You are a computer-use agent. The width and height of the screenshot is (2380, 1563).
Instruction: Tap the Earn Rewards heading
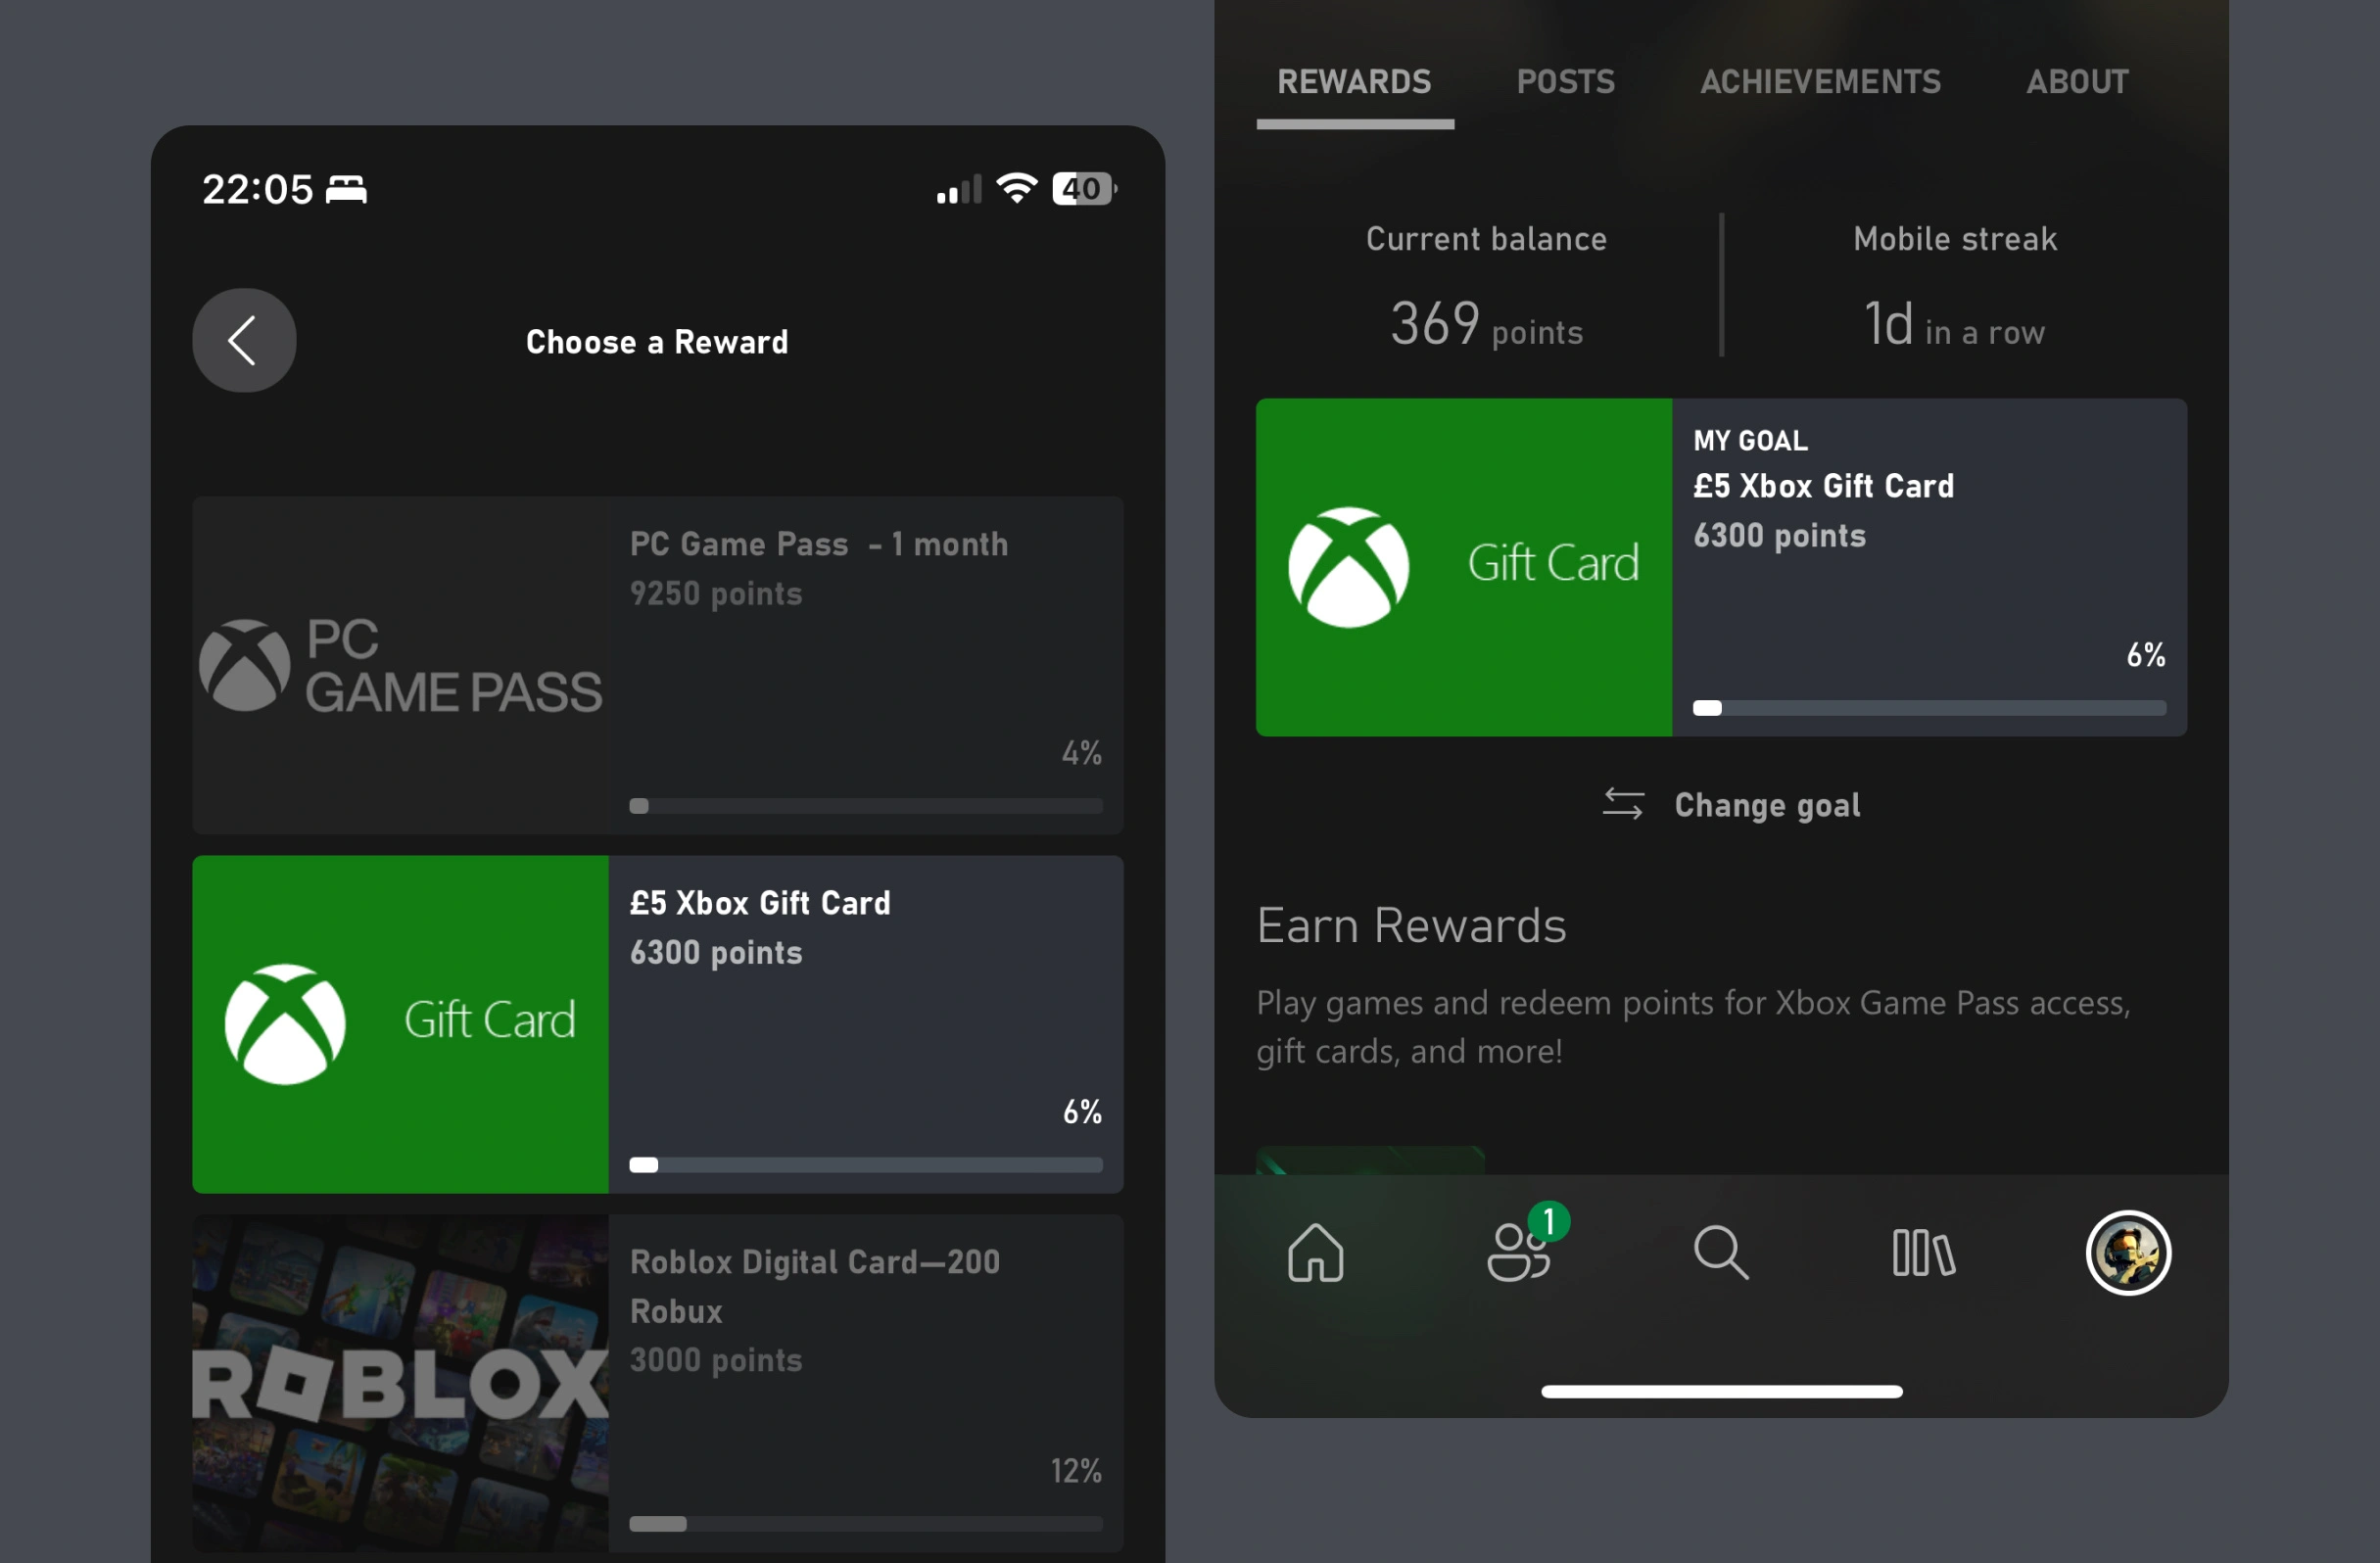point(1411,925)
